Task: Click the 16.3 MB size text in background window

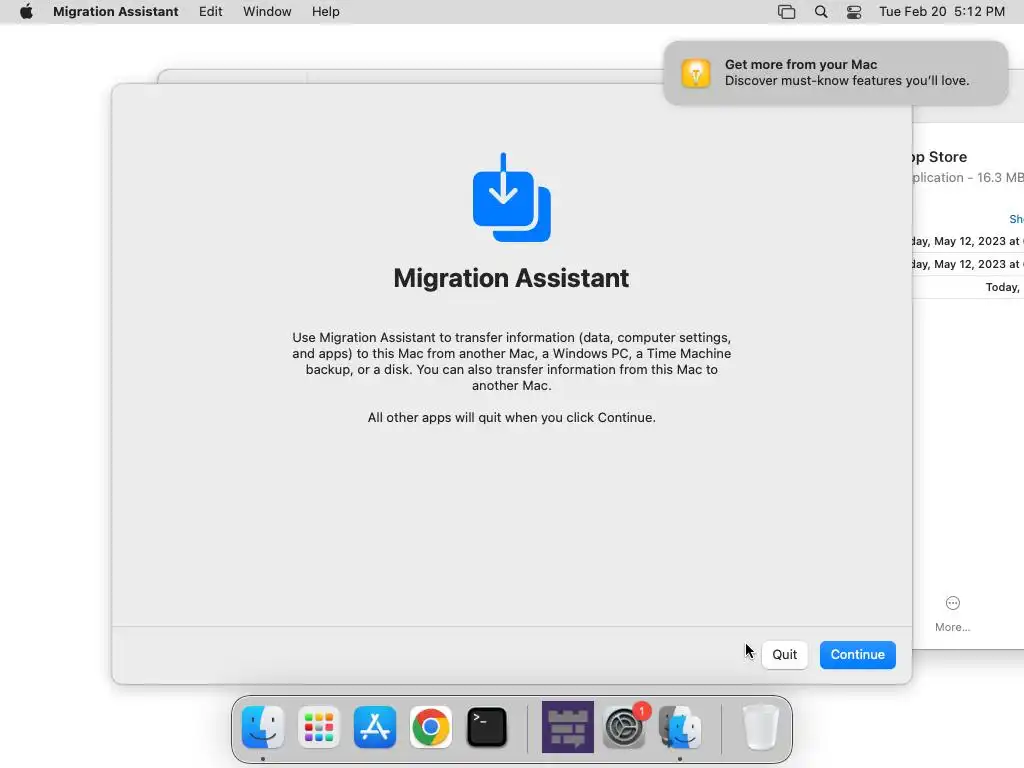Action: pyautogui.click(x=1000, y=178)
